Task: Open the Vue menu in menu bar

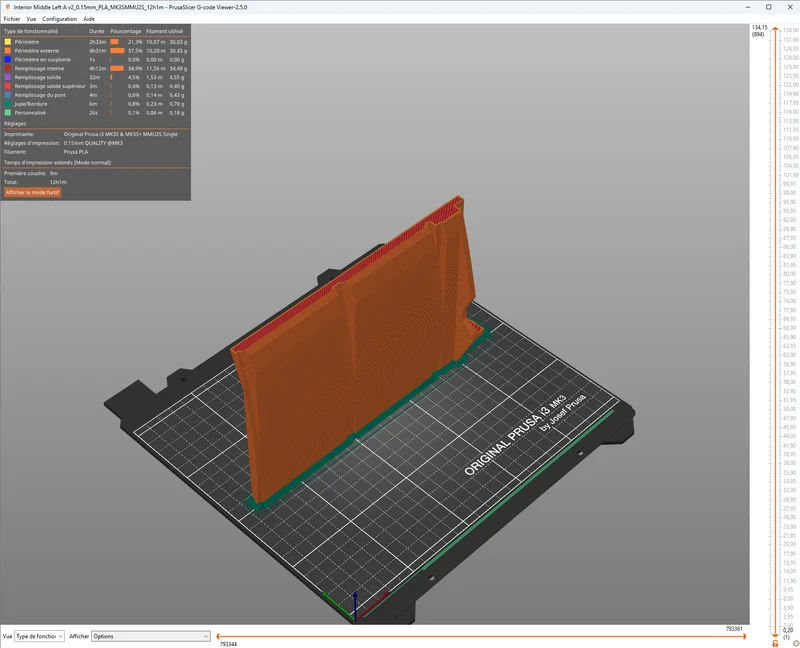Action: (x=31, y=19)
